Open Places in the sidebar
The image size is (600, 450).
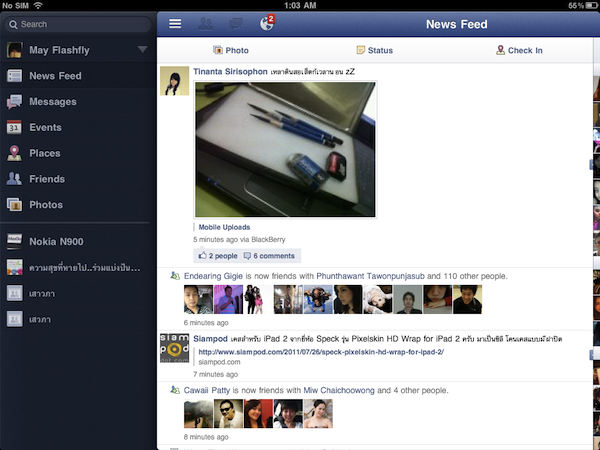click(x=44, y=154)
